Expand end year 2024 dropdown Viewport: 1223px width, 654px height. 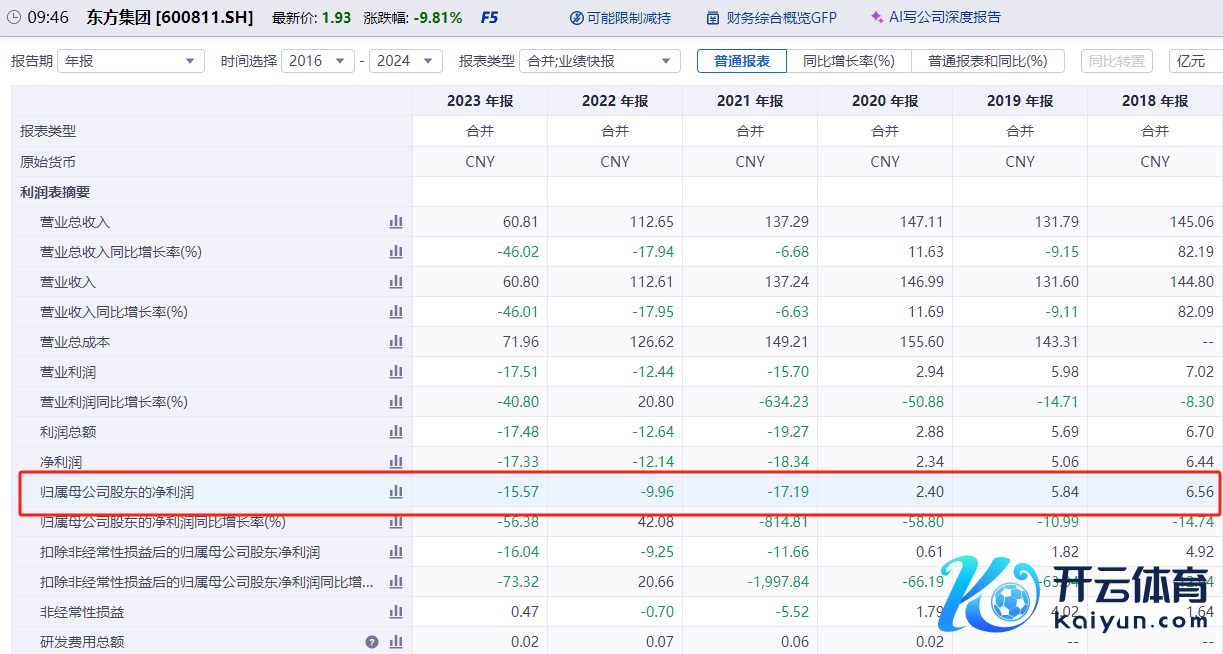click(x=405, y=61)
